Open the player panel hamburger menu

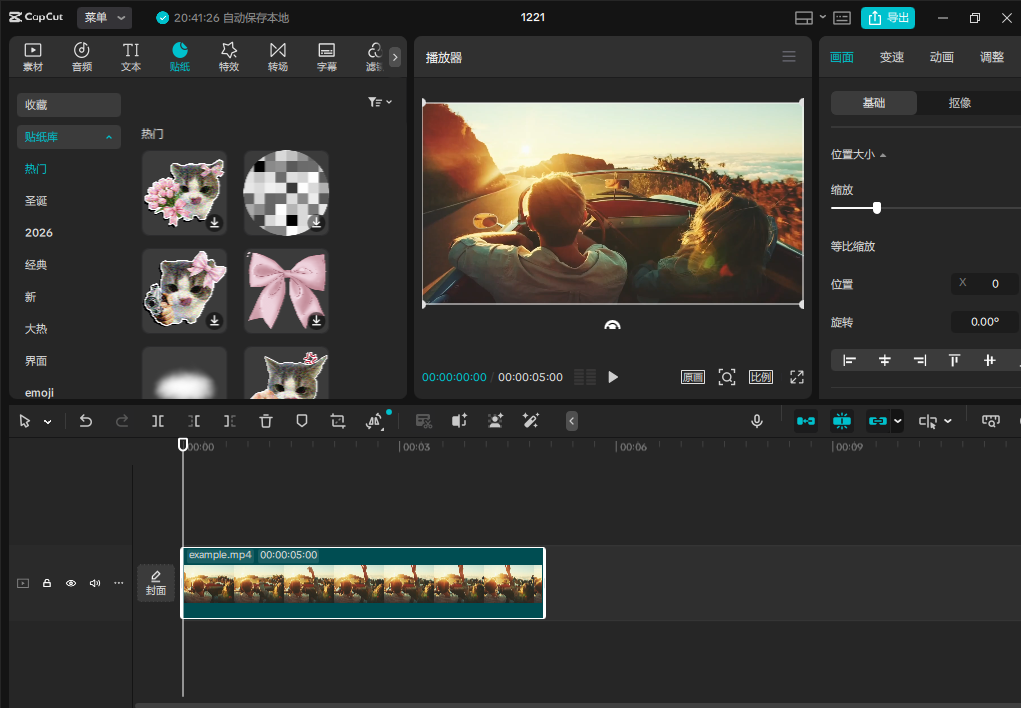coord(789,57)
